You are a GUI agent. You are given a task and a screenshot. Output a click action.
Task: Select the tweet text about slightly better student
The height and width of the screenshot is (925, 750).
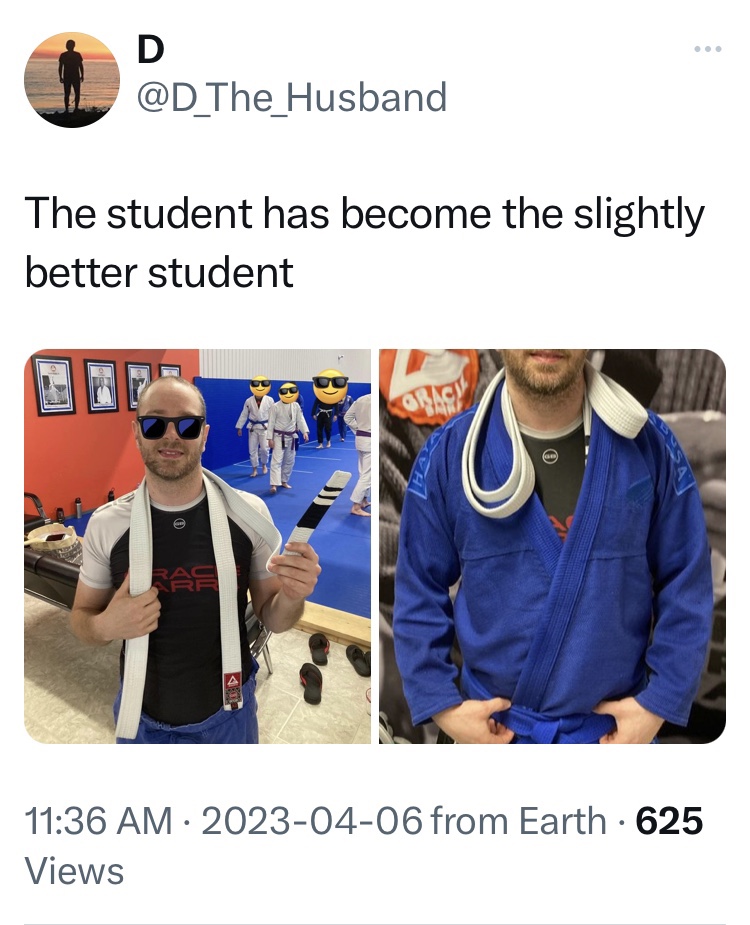point(365,242)
